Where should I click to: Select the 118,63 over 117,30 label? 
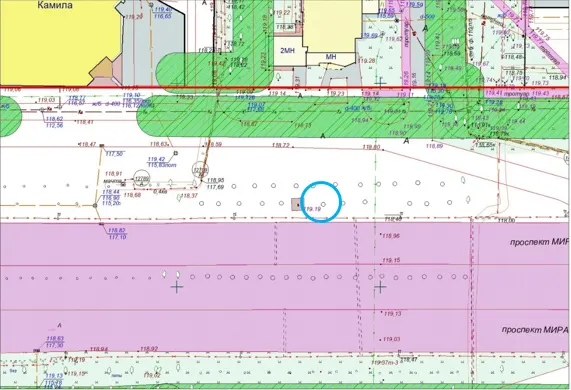coord(55,342)
